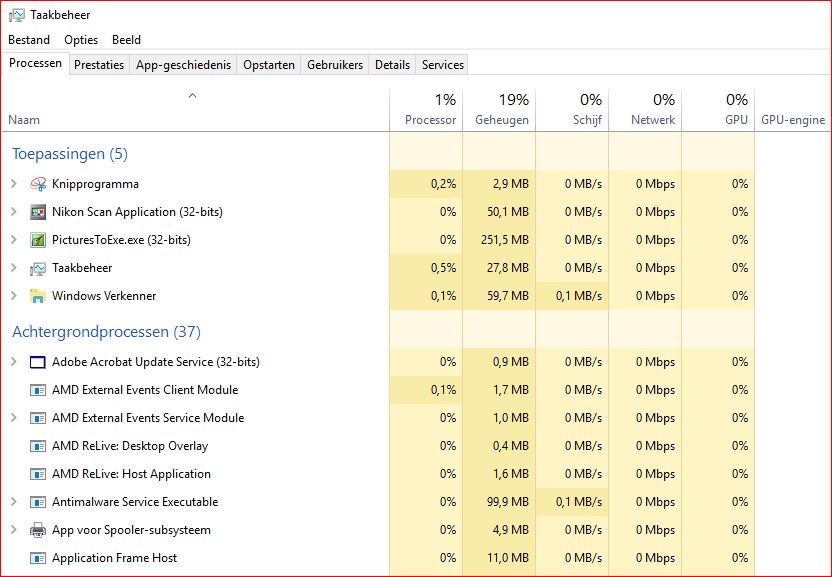Click the Windows Verkenner folder icon
Image resolution: width=832 pixels, height=577 pixels.
tap(38, 296)
